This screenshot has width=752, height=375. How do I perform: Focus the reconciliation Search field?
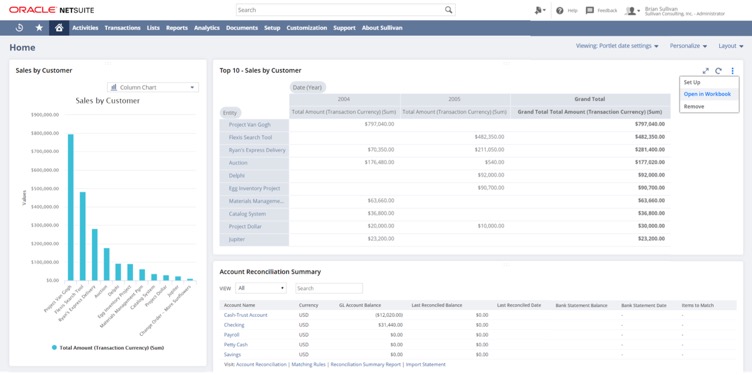tap(329, 288)
